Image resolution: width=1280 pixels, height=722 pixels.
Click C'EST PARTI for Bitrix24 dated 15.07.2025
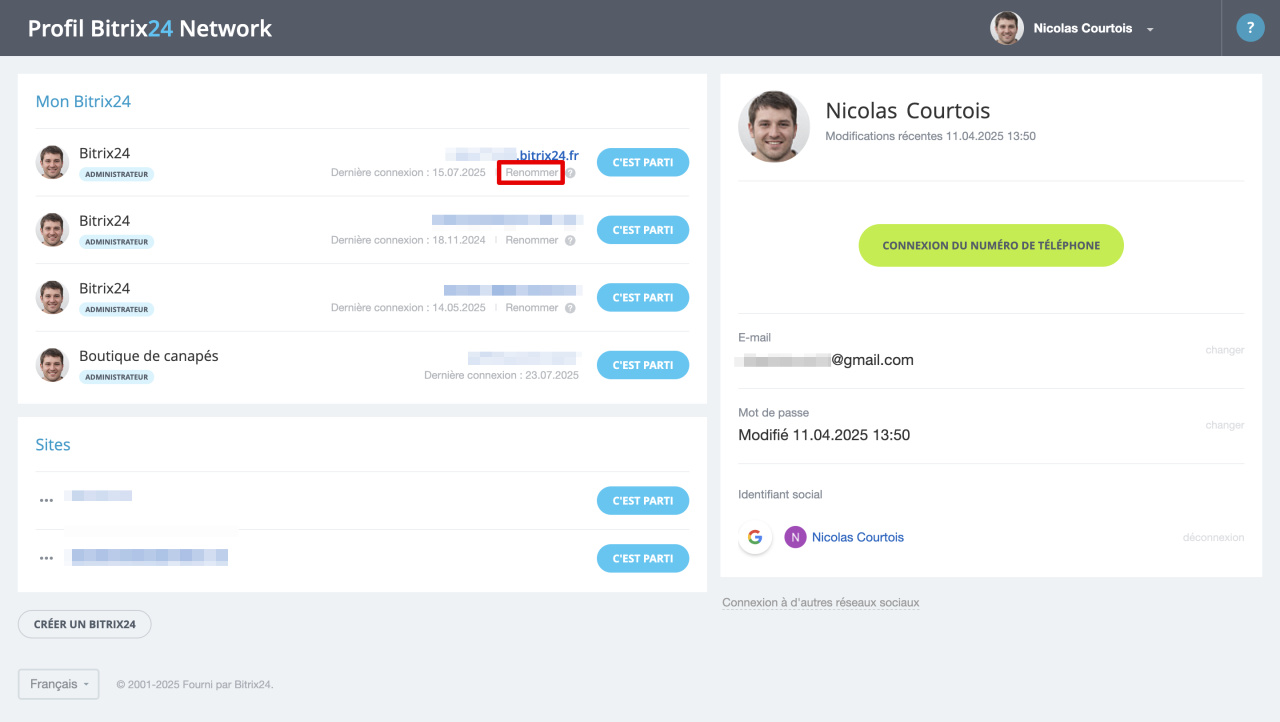[643, 162]
